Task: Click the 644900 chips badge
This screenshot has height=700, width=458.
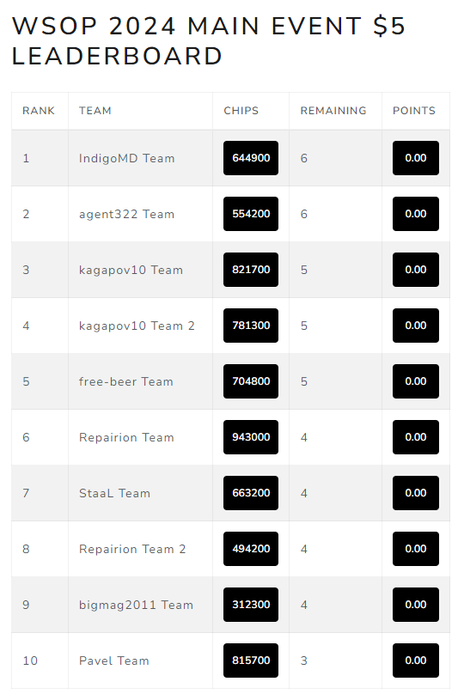Action: pyautogui.click(x=251, y=158)
